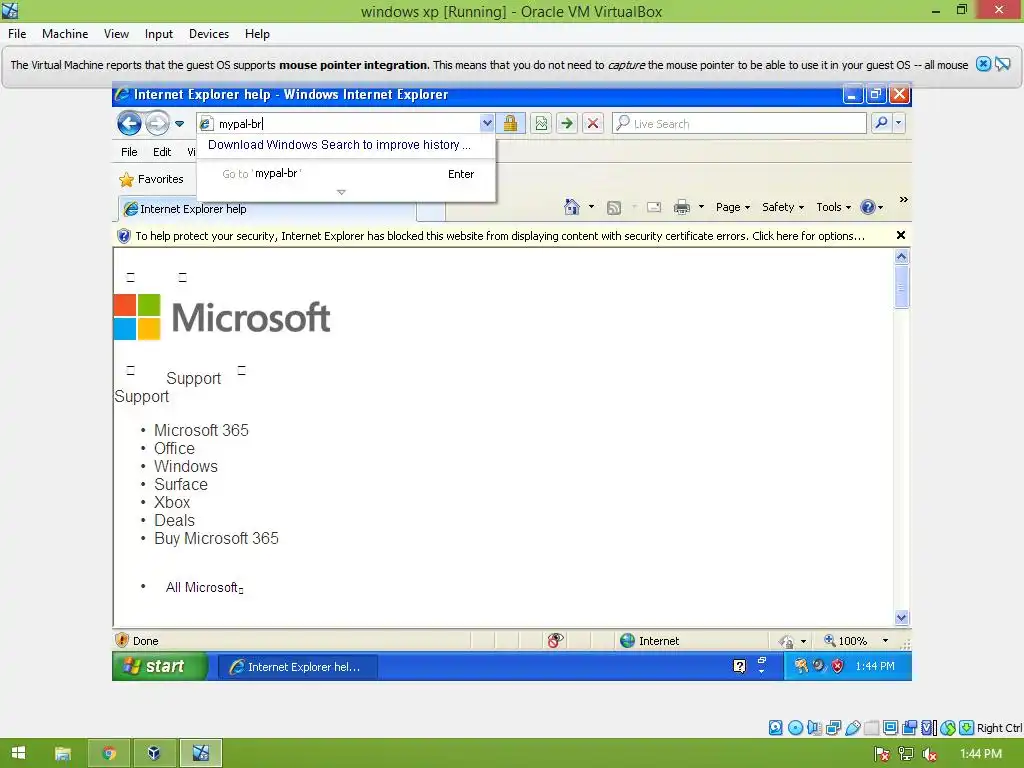1024x768 pixels.
Task: Click the New Tab button
Action: pyautogui.click(x=431, y=211)
